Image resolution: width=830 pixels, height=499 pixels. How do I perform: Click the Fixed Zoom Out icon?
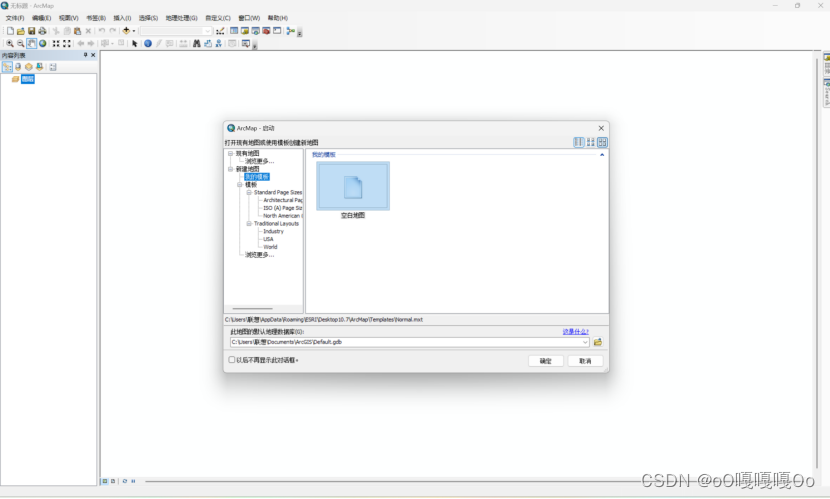[67, 44]
